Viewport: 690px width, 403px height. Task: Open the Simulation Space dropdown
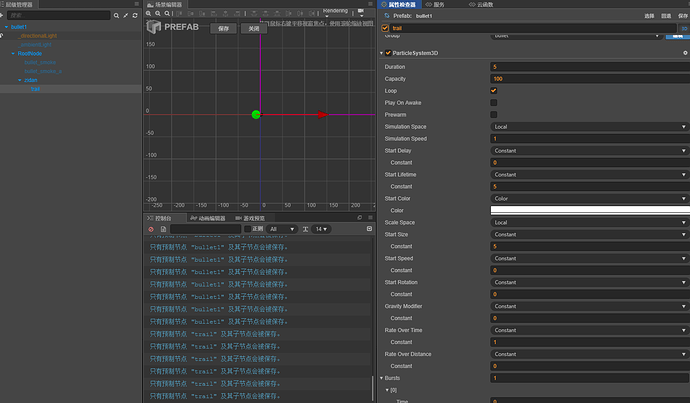589,127
